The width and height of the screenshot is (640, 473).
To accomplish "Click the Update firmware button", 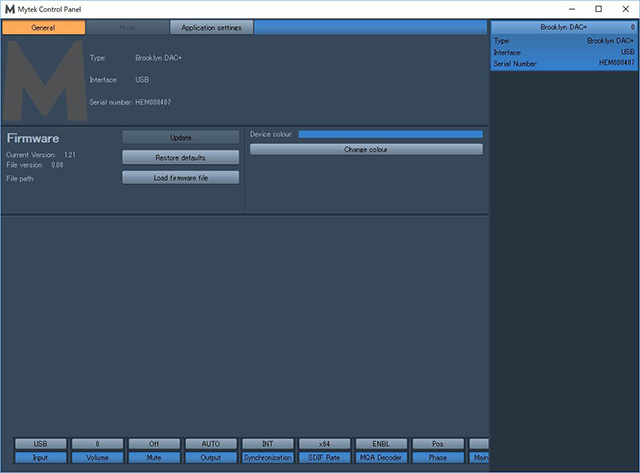I will [181, 137].
